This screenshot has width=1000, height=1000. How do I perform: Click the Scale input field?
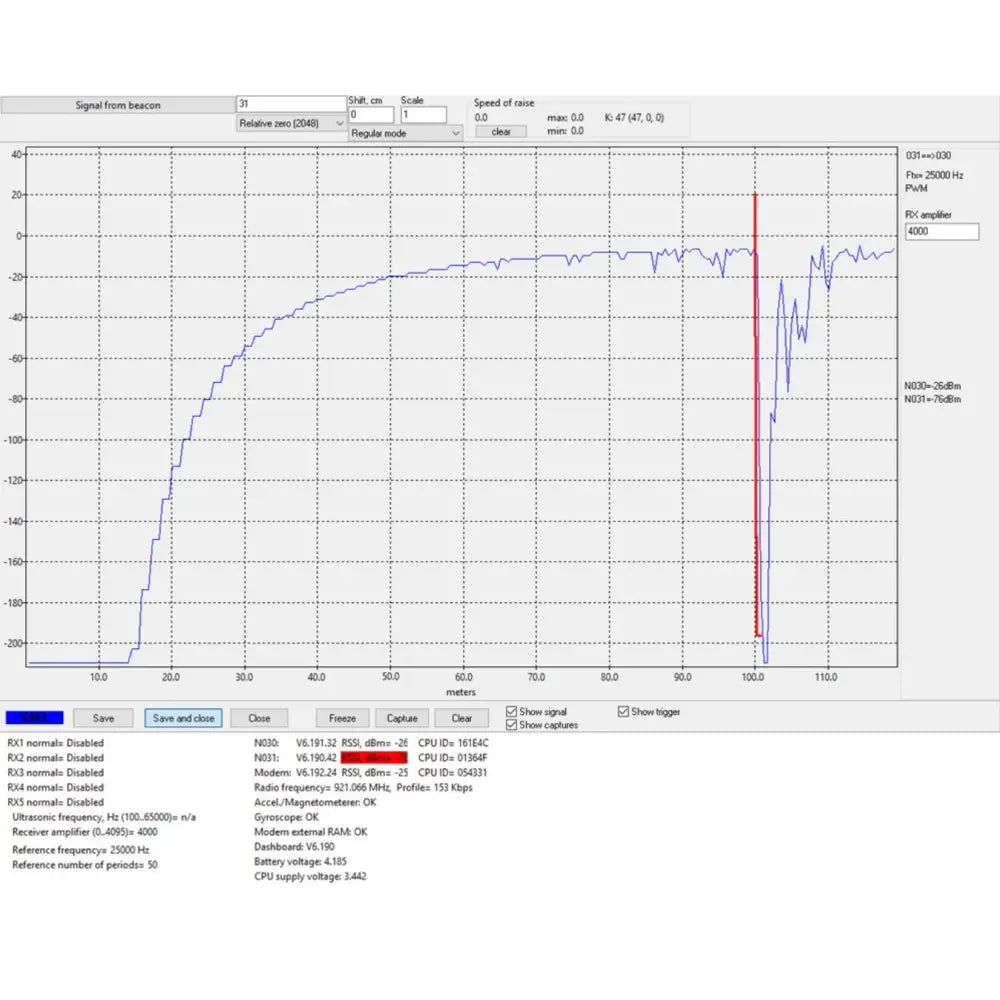pyautogui.click(x=425, y=115)
